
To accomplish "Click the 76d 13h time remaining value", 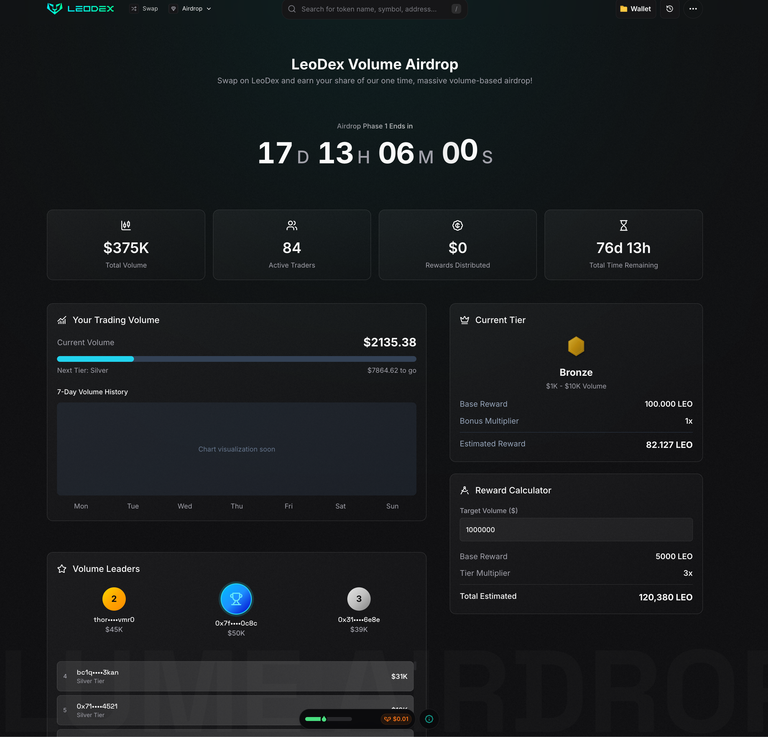I will tap(624, 248).
